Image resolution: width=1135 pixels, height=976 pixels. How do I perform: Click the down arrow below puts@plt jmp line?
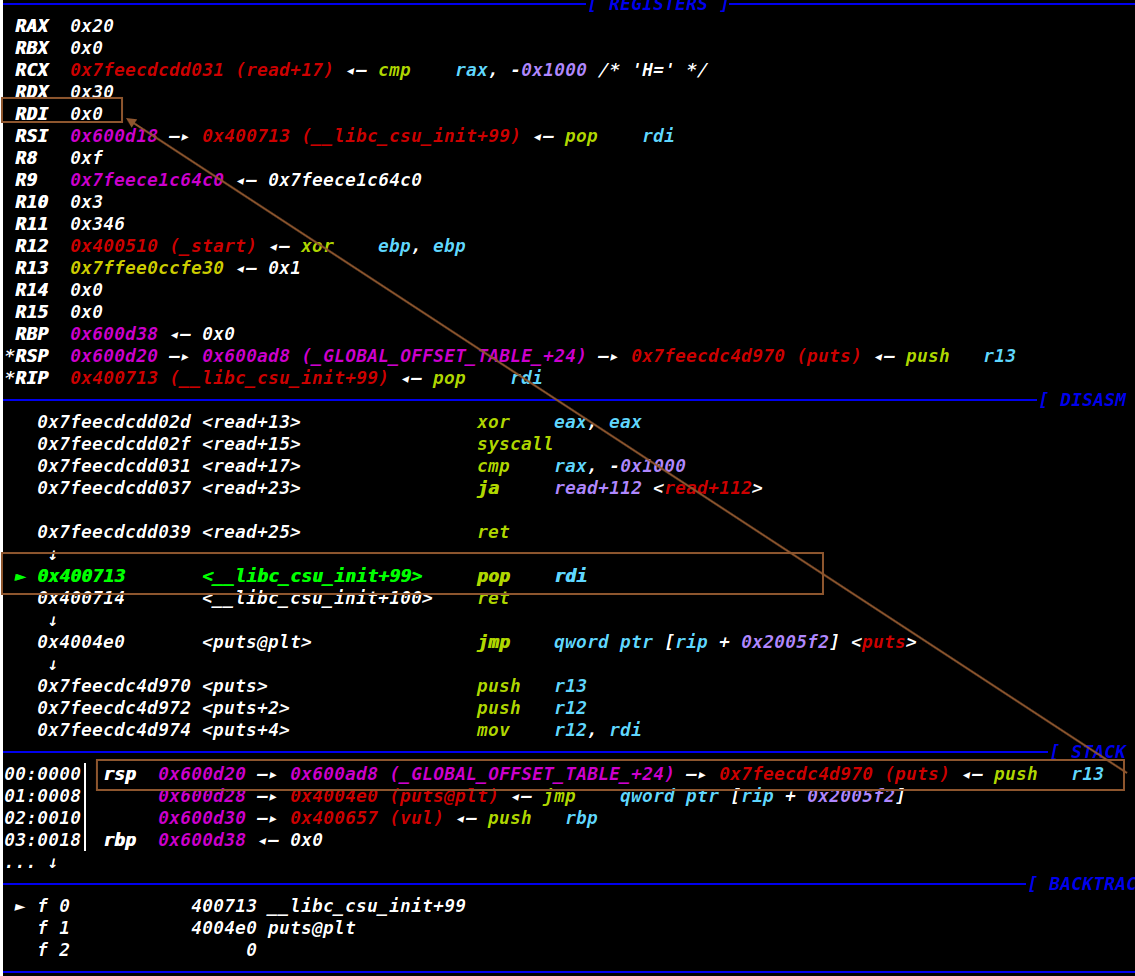(x=52, y=664)
